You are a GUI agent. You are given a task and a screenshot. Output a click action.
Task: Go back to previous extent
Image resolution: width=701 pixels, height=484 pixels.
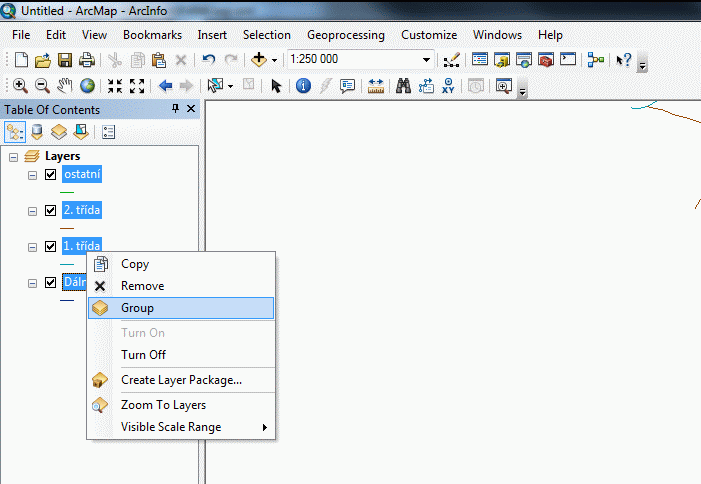(165, 85)
